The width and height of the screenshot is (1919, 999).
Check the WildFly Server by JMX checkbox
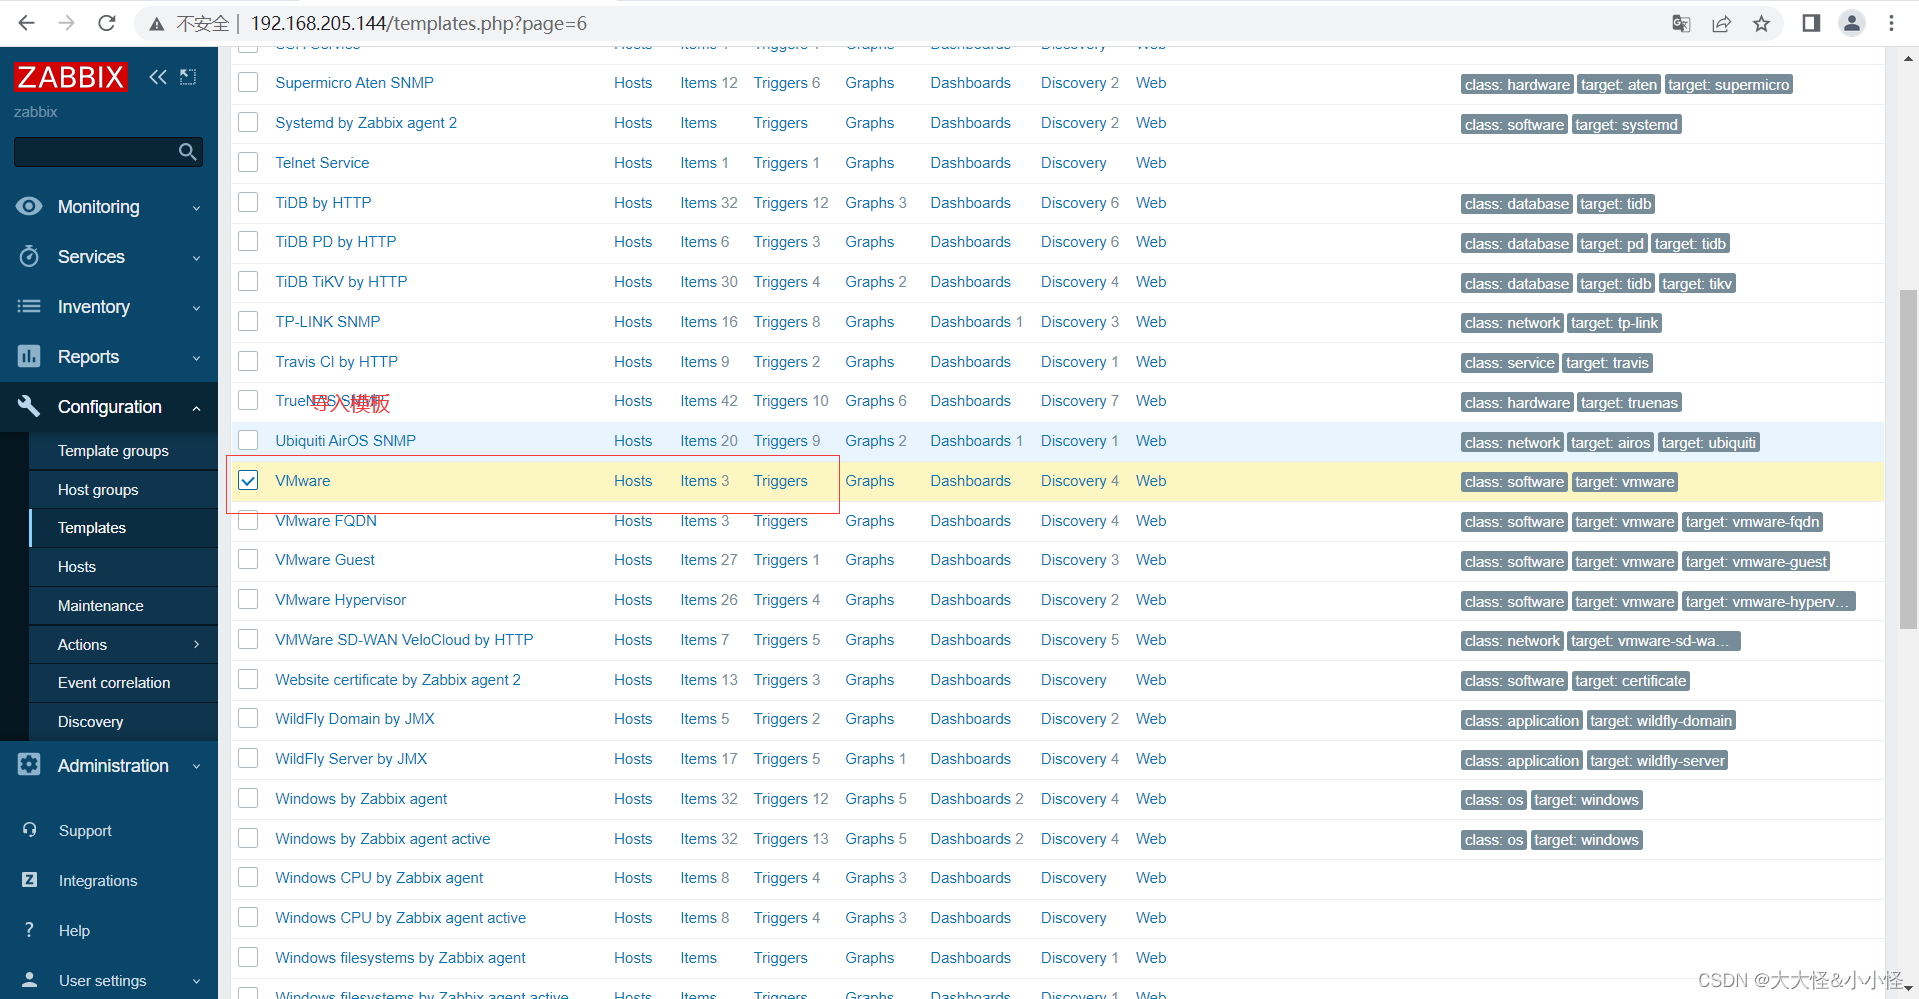(x=248, y=758)
